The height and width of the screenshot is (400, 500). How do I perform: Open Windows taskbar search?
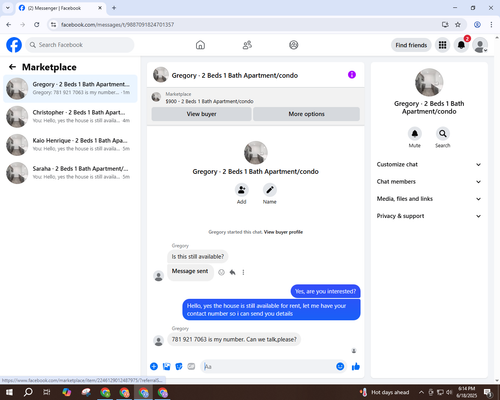click(x=28, y=392)
